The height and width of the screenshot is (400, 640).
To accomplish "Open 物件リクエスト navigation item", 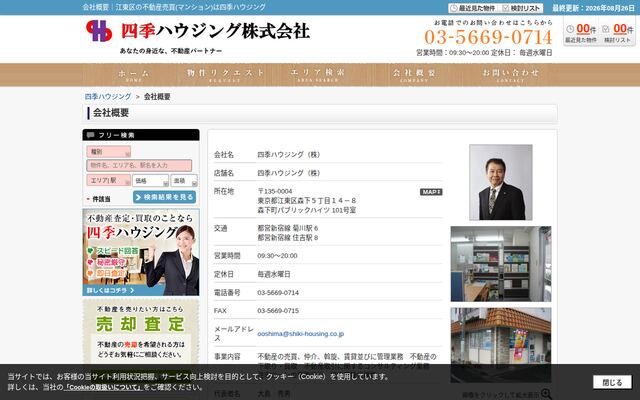I will click(x=225, y=75).
